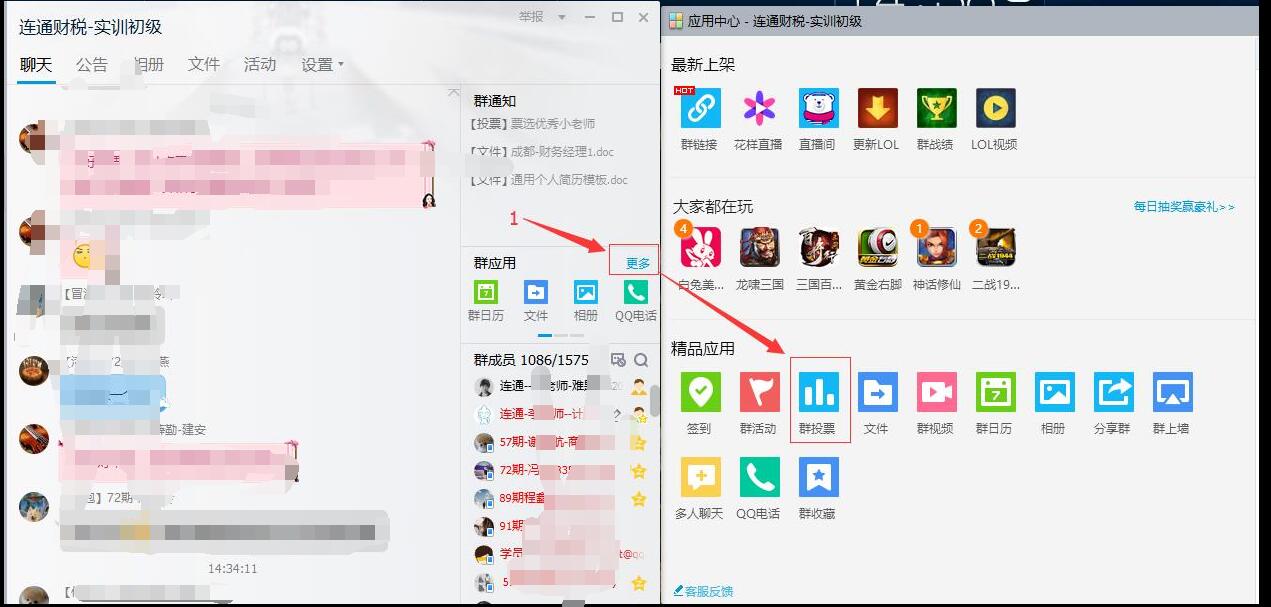Open 相册 icon in chat window 群应用 panel
1271x607 pixels.
[x=586, y=292]
